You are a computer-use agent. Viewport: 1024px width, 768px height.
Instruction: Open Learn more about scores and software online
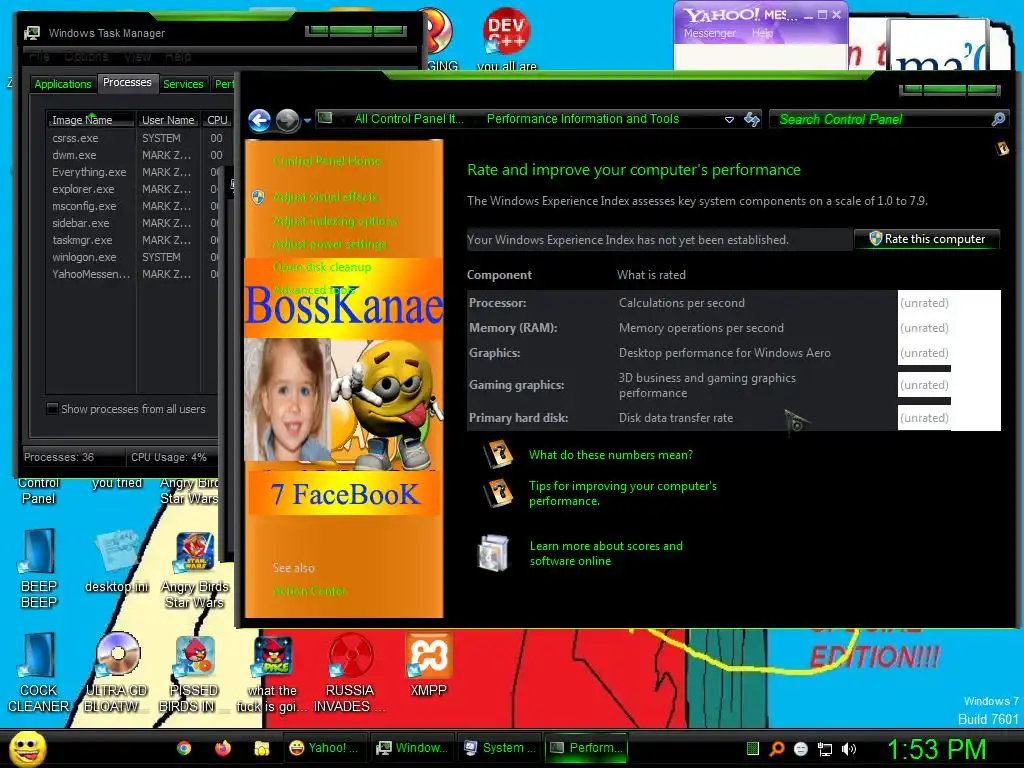point(606,553)
